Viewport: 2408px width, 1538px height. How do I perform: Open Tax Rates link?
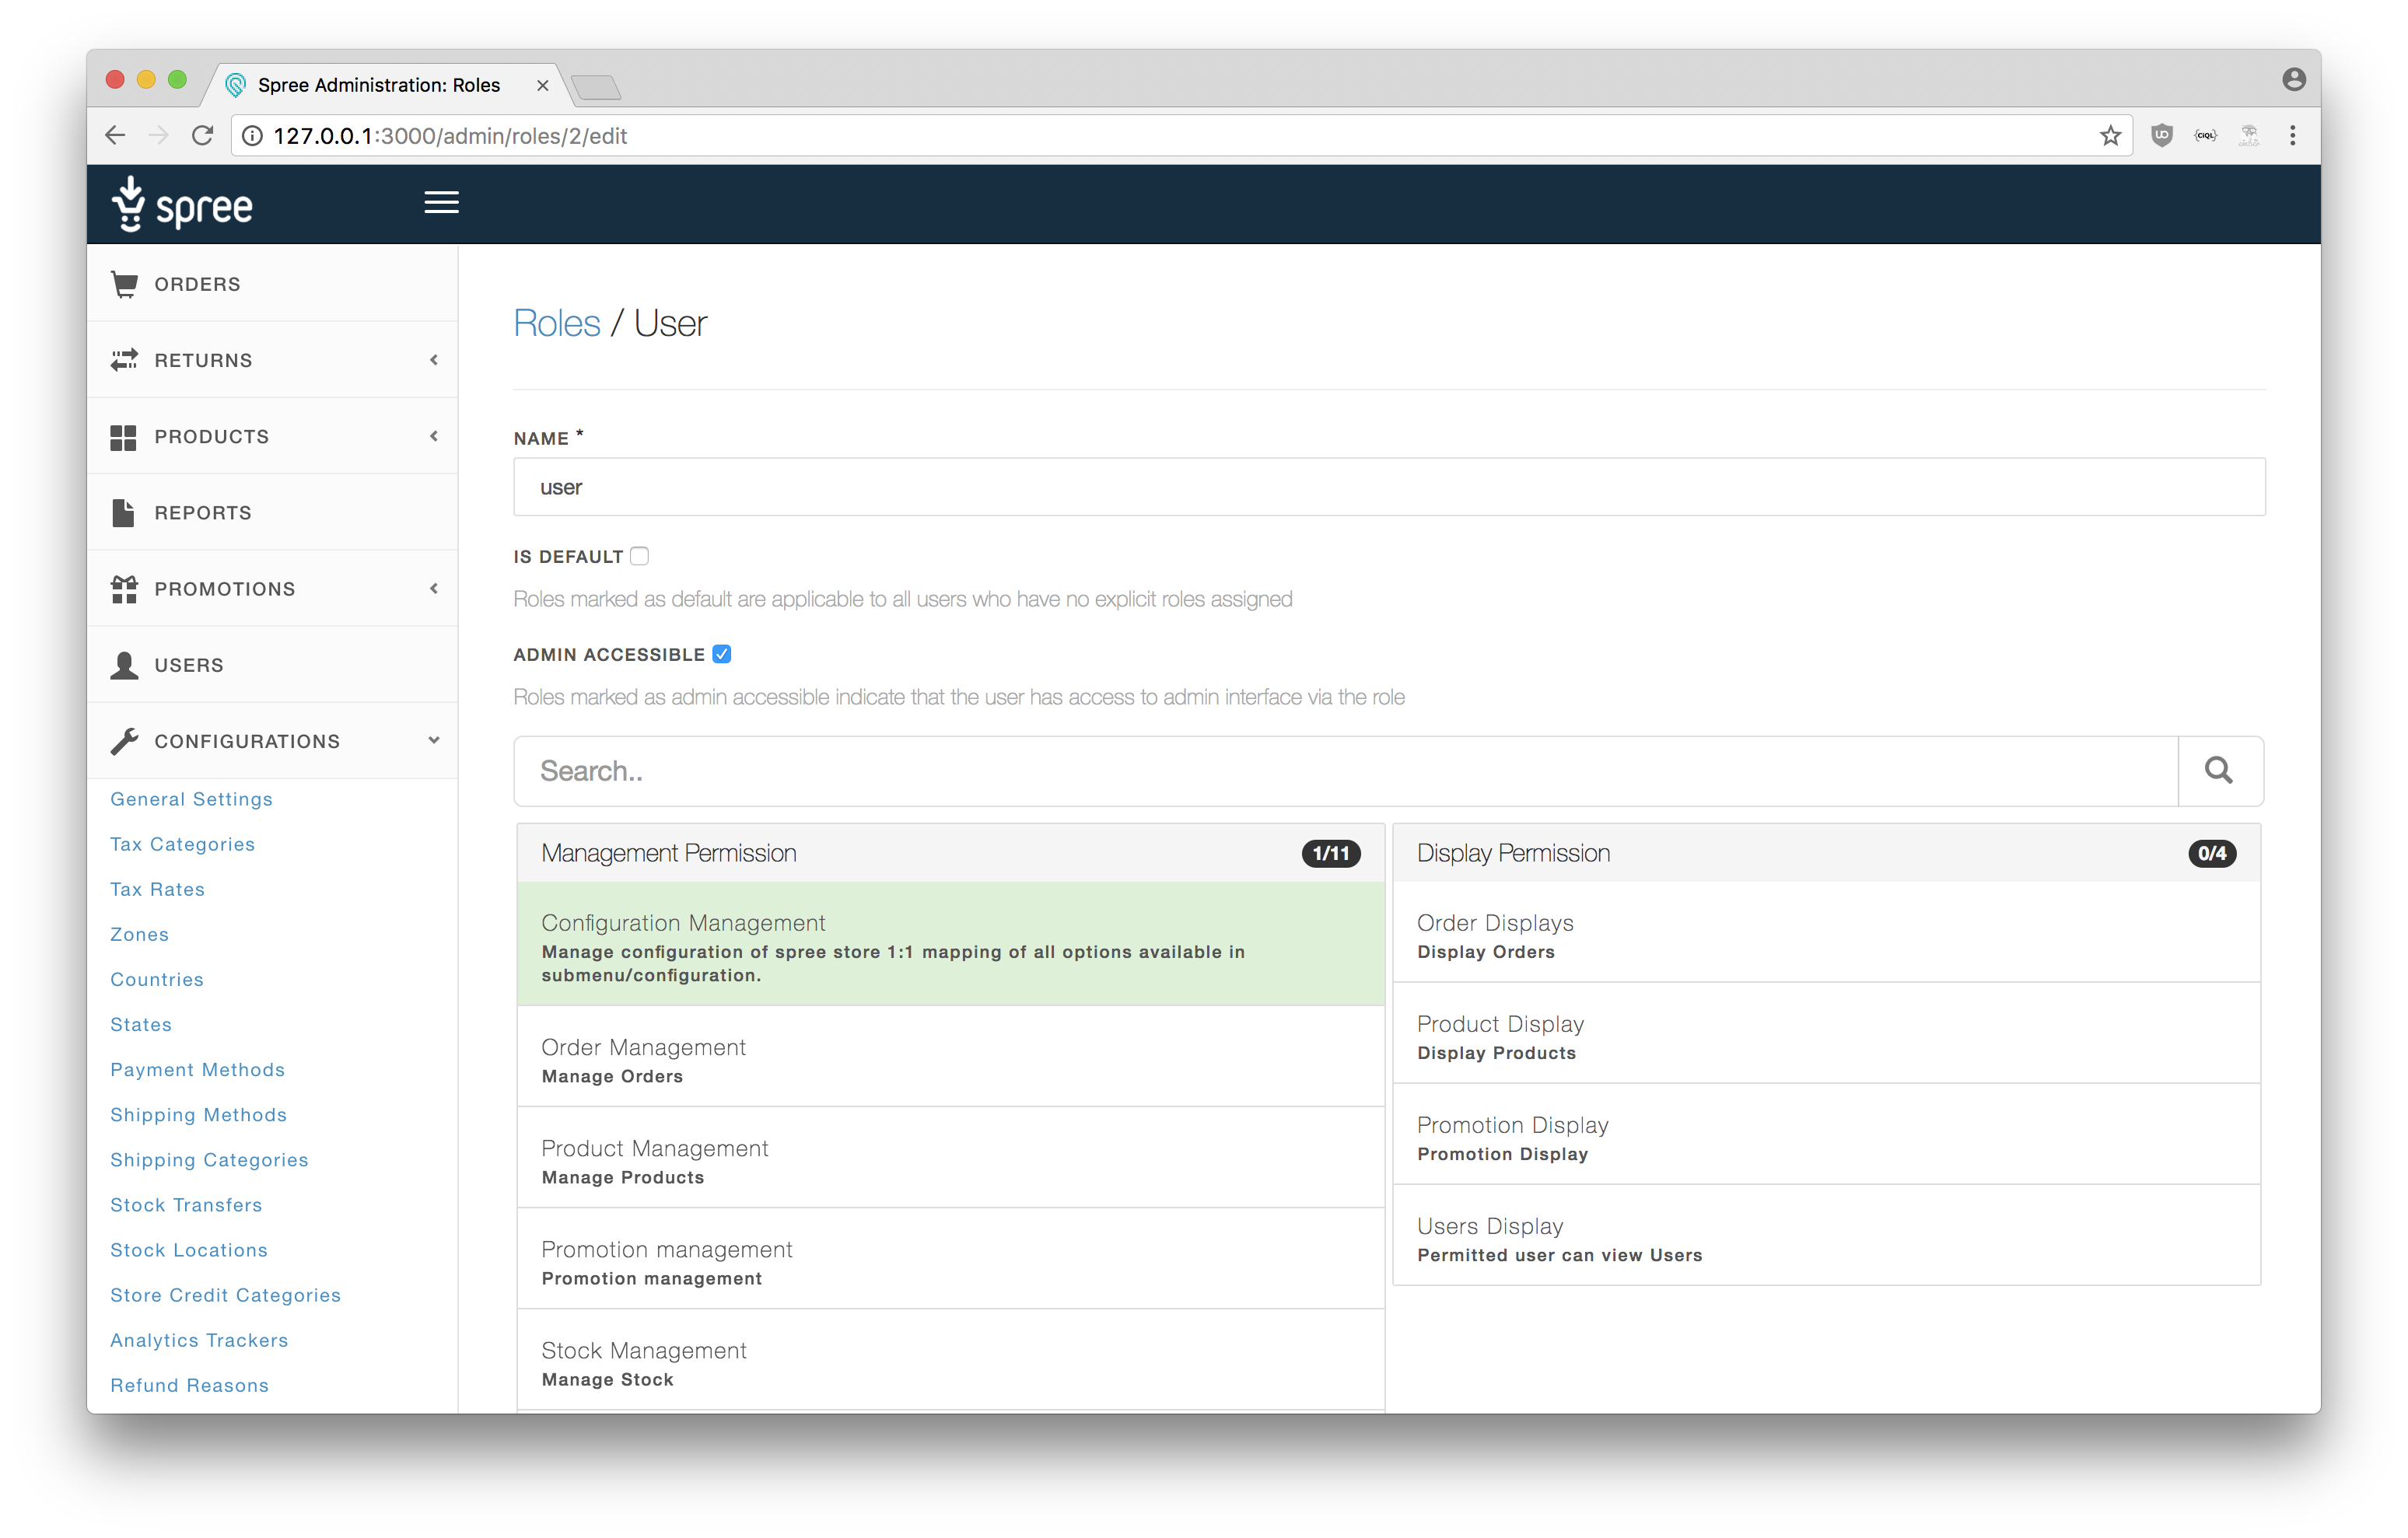click(x=158, y=889)
